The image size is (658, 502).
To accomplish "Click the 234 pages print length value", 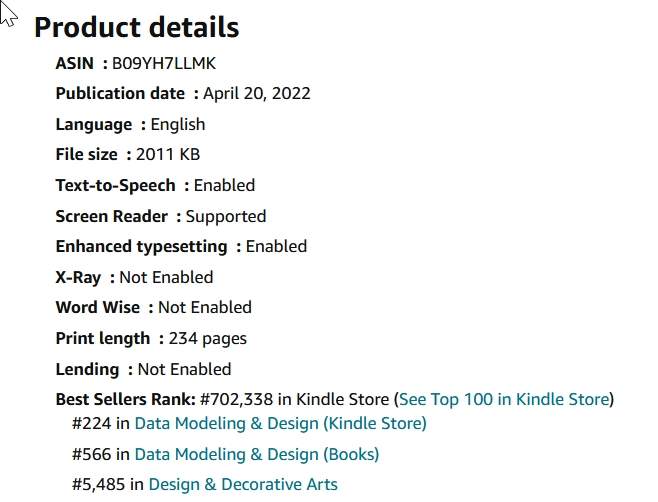I will pyautogui.click(x=207, y=338).
